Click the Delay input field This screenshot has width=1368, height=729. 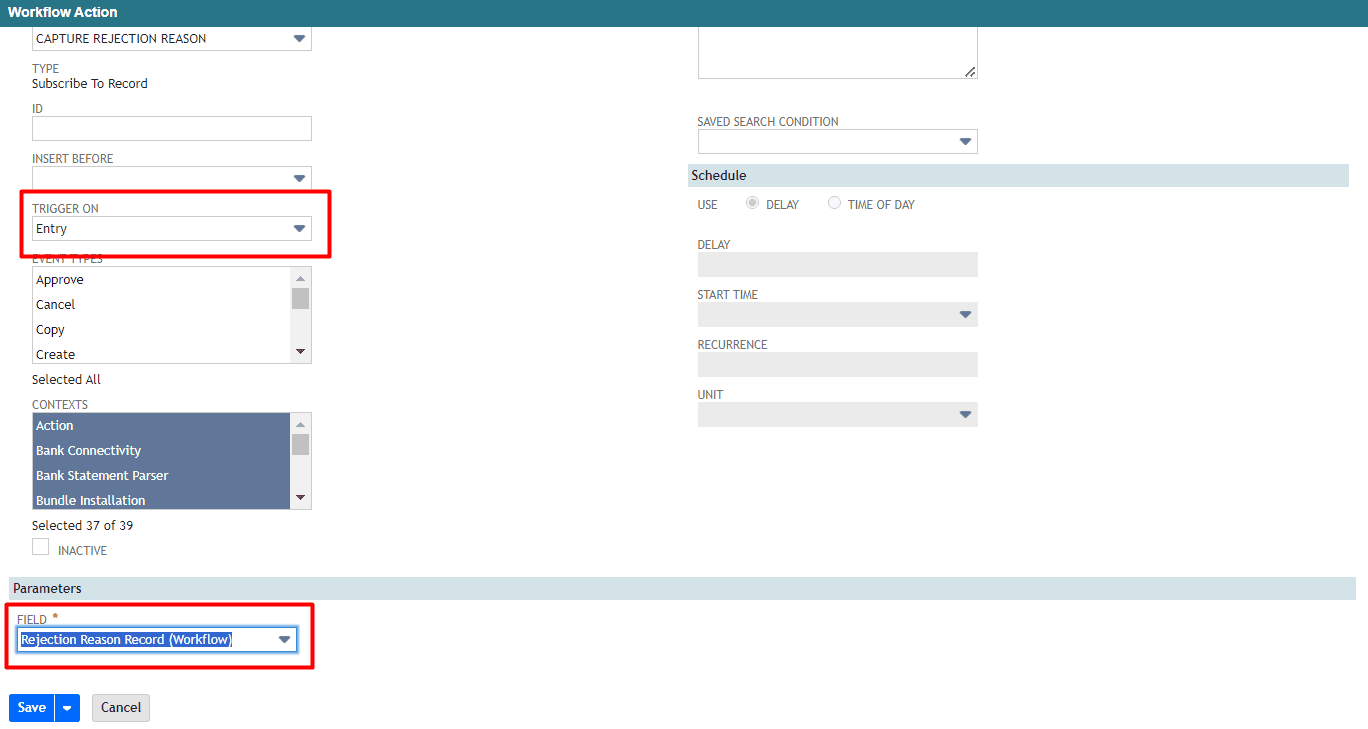tap(837, 265)
